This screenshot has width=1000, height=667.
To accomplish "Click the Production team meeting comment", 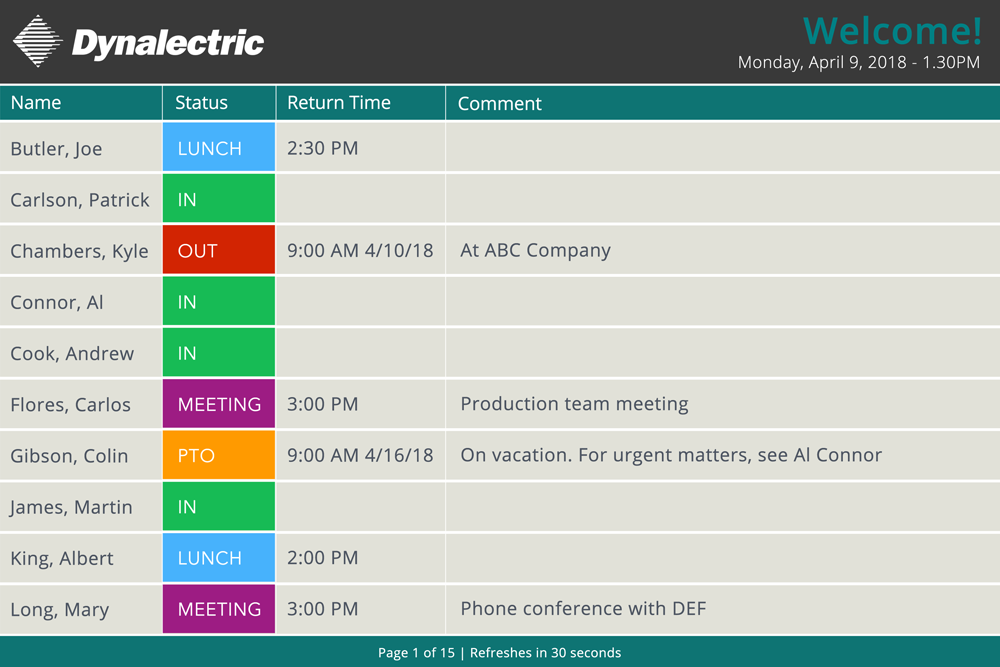I will pyautogui.click(x=574, y=404).
